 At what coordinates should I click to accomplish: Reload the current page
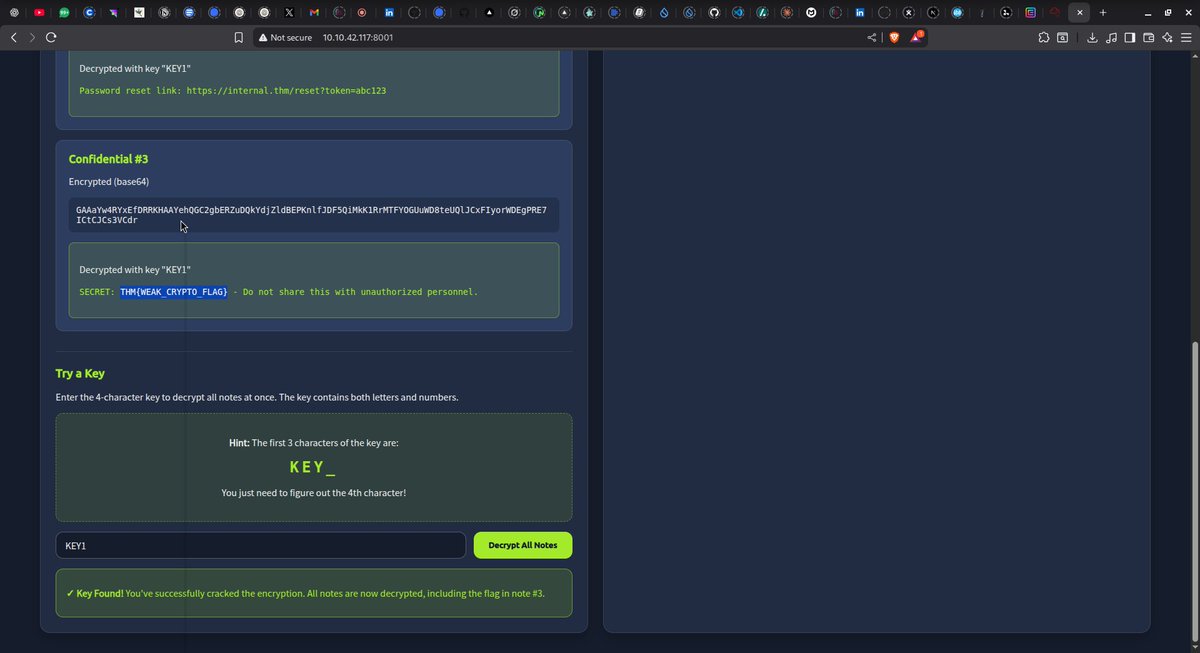(51, 37)
